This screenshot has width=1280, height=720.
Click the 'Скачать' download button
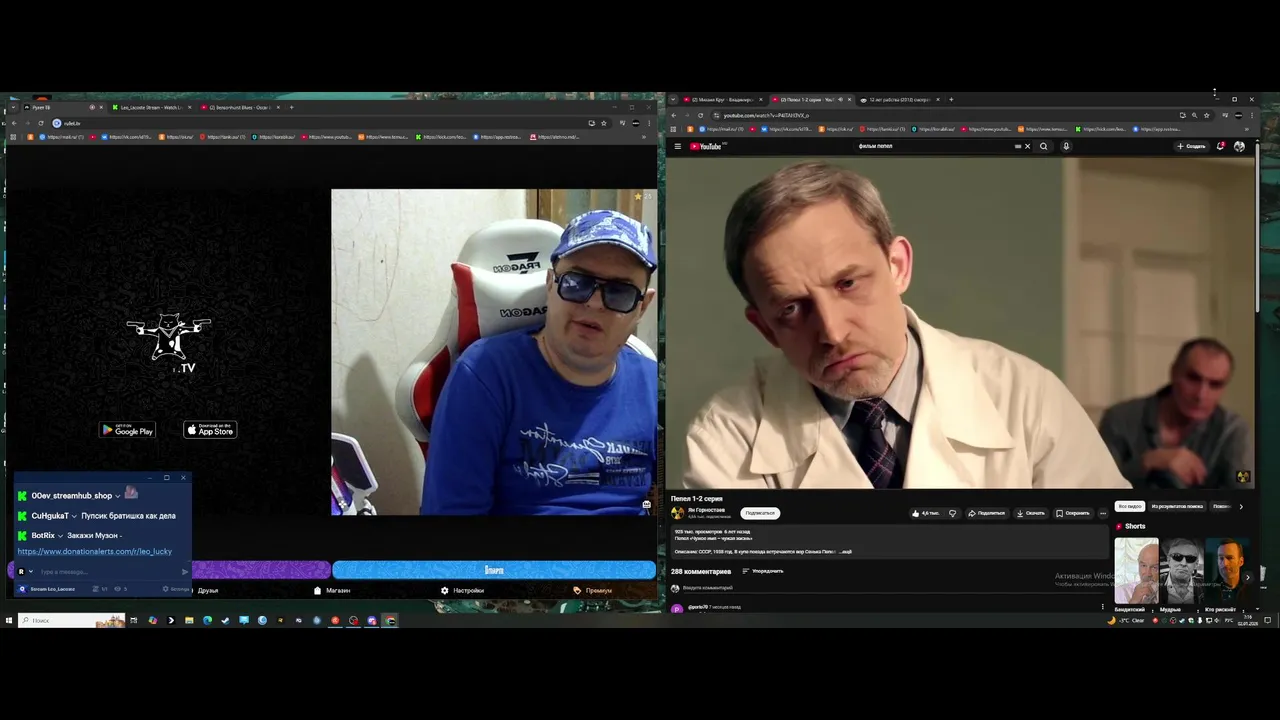(x=1030, y=513)
